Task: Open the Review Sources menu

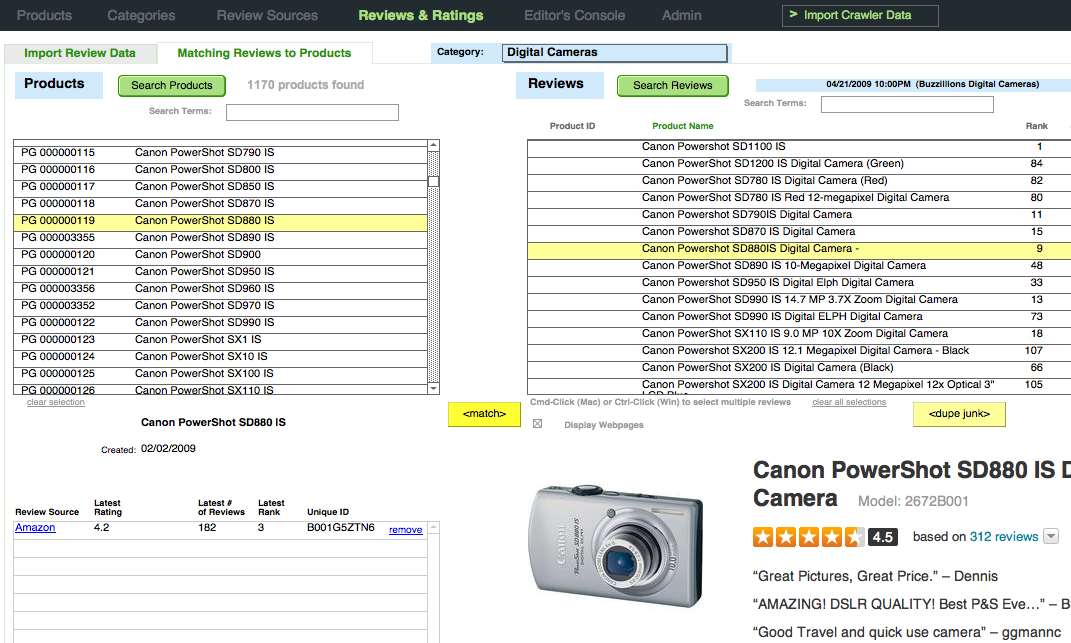Action: pyautogui.click(x=267, y=15)
